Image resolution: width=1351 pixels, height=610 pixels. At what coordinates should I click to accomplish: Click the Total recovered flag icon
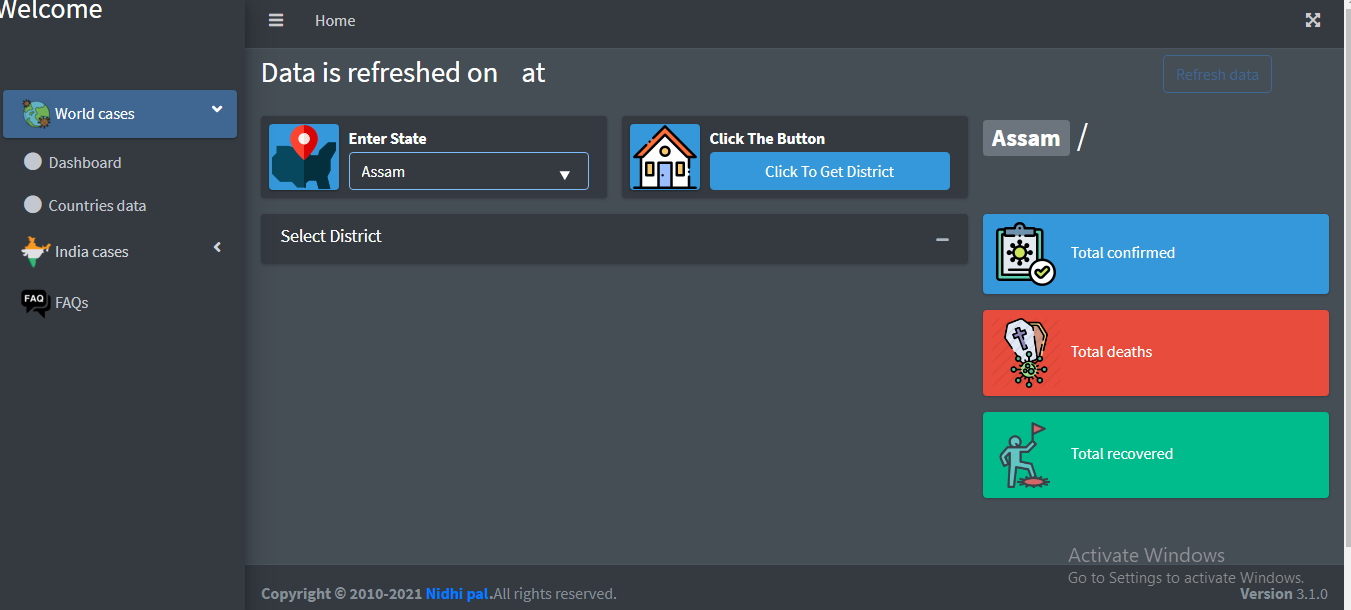[x=1025, y=455]
